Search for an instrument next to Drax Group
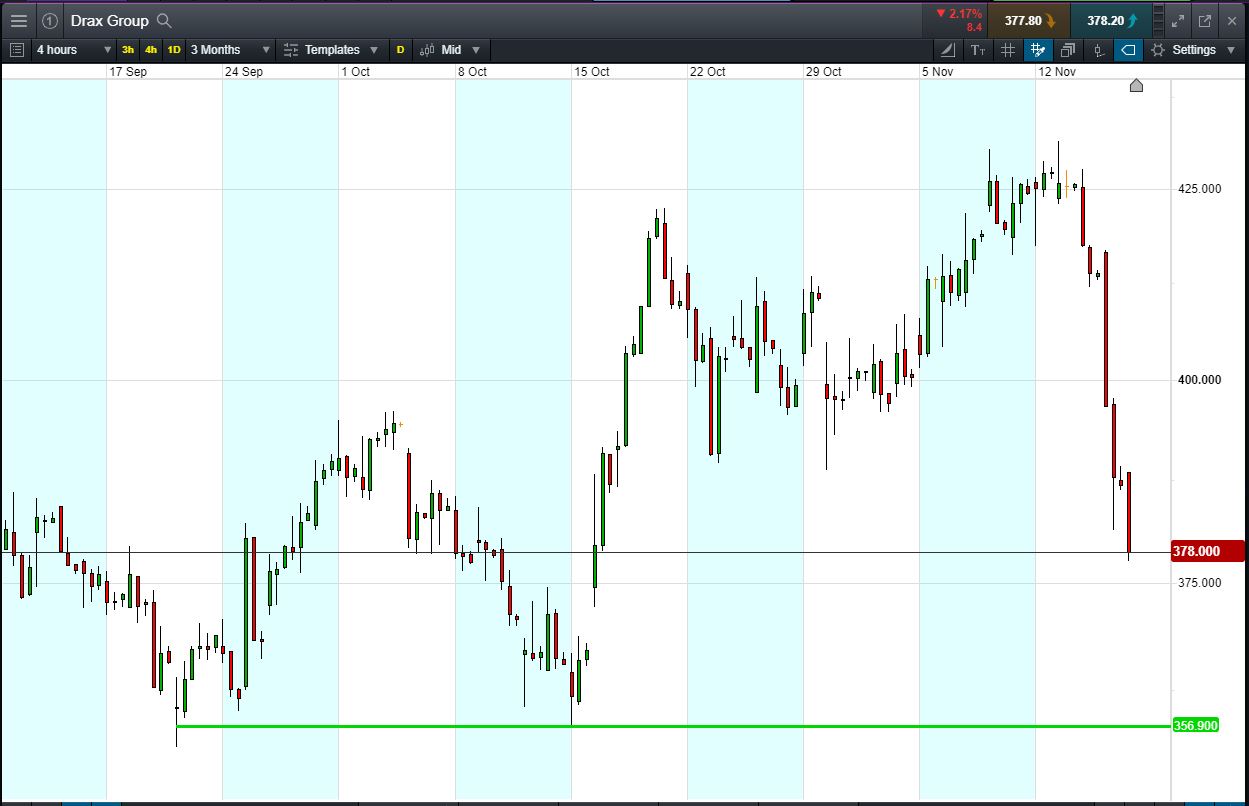 165,20
